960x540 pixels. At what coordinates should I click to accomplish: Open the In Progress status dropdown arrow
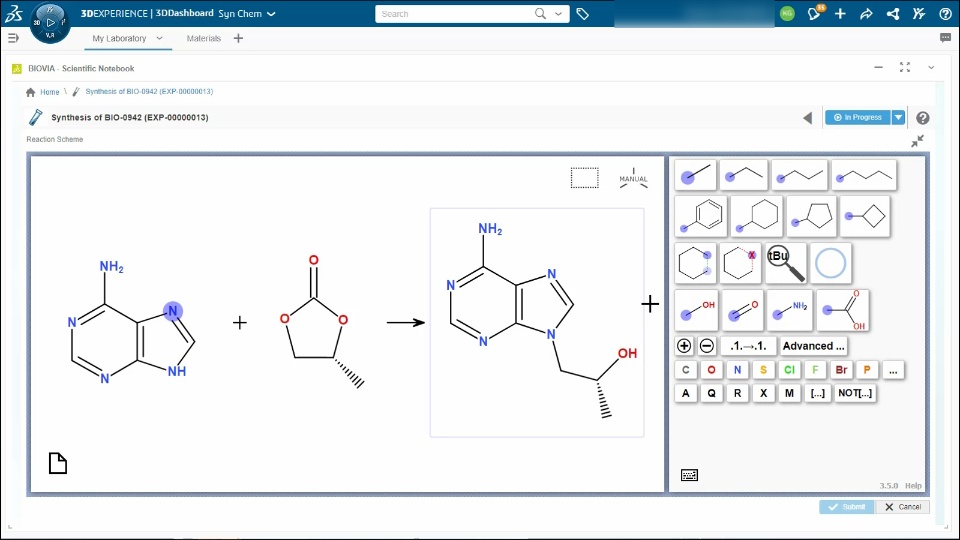click(898, 118)
